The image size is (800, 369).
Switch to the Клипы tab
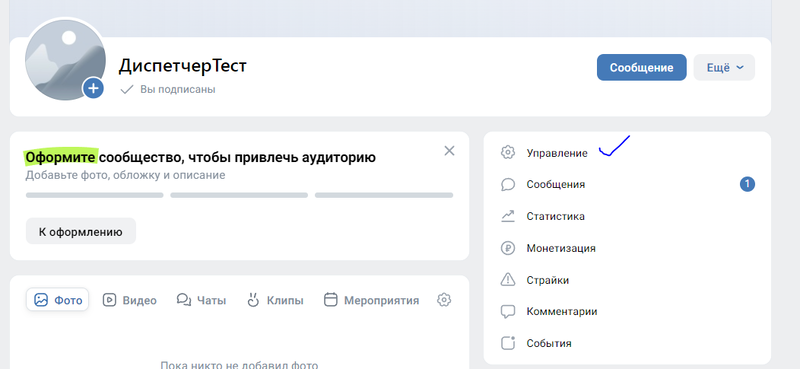[x=275, y=300]
